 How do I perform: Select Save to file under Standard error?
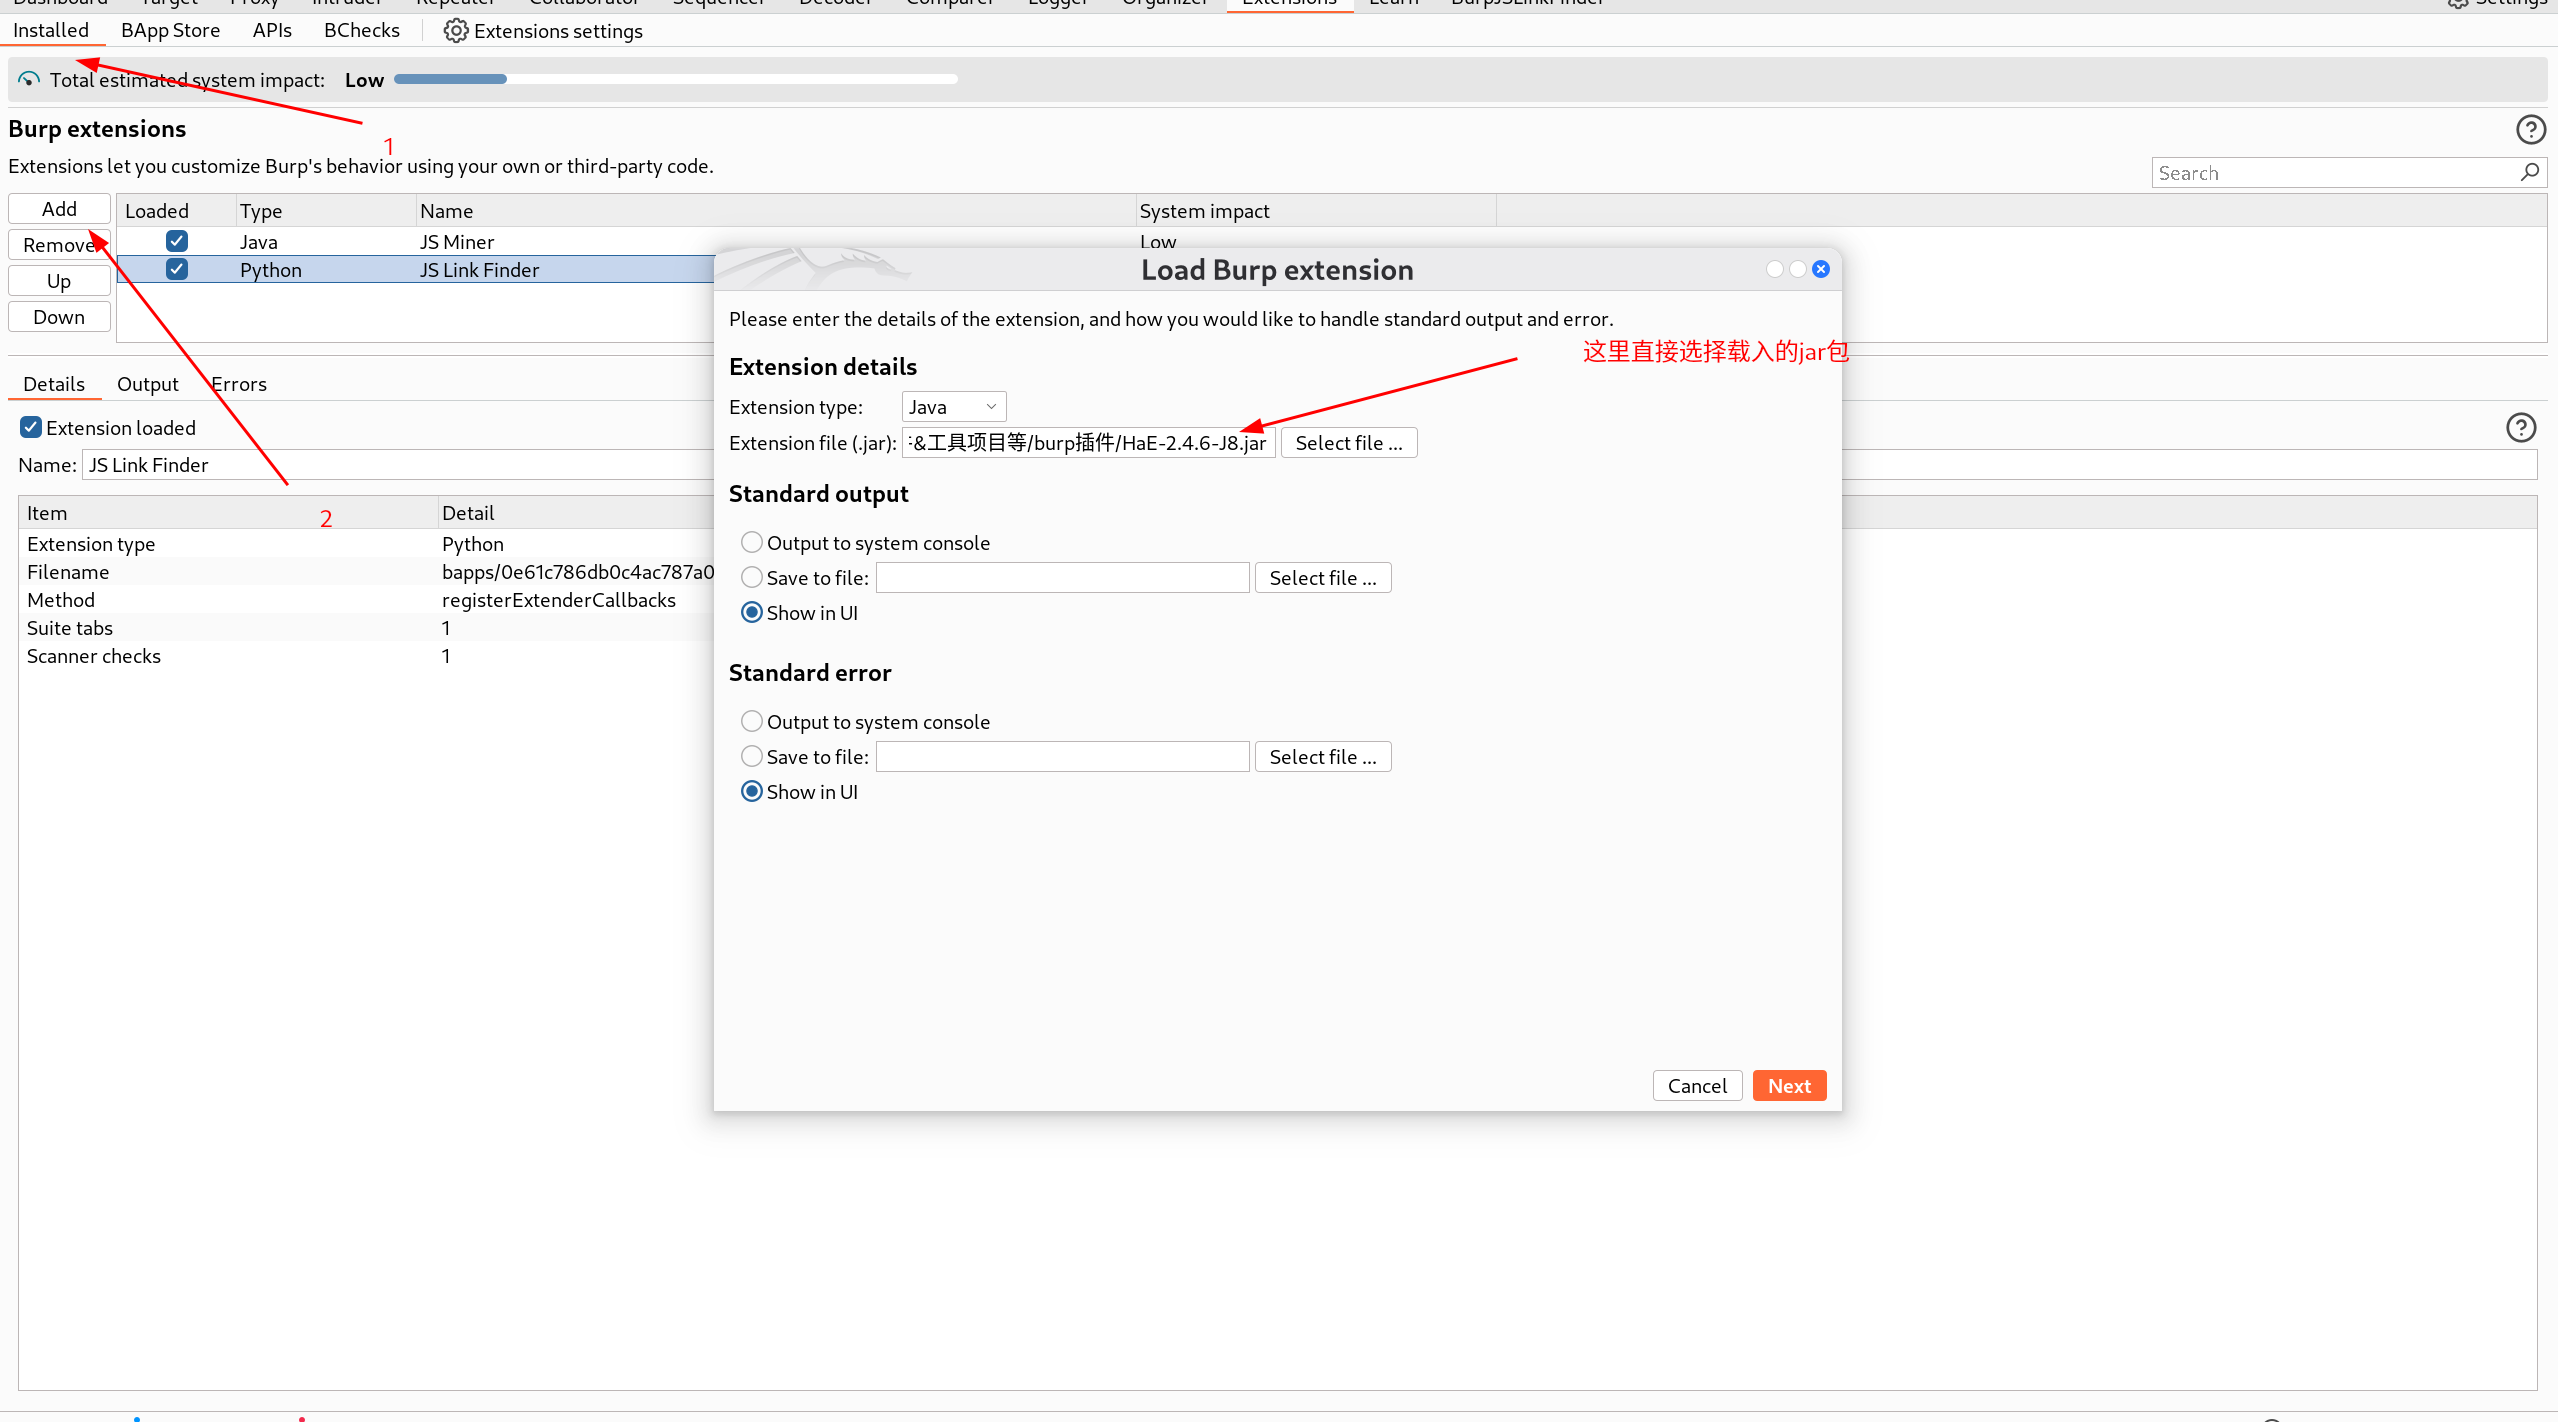752,756
